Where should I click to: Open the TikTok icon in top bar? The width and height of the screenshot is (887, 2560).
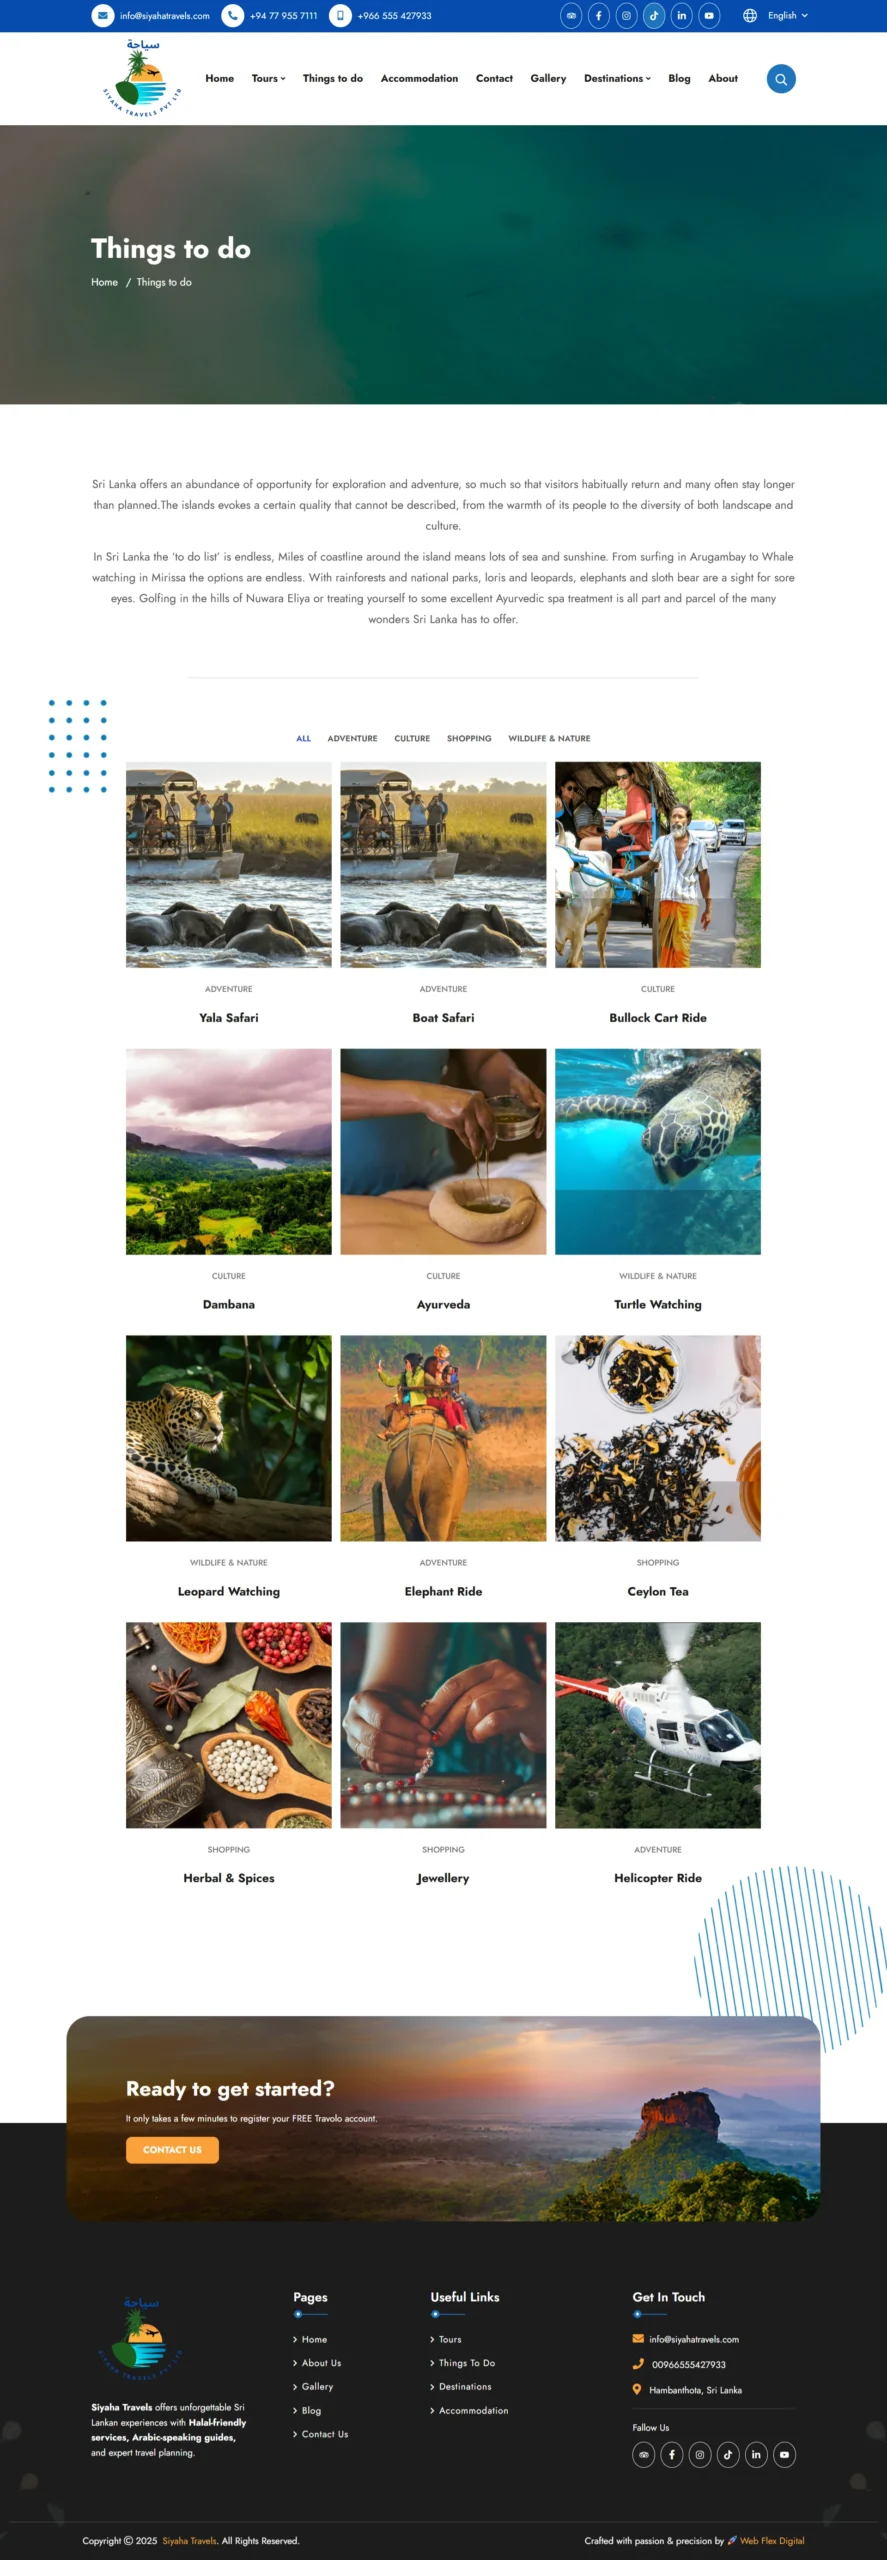654,16
